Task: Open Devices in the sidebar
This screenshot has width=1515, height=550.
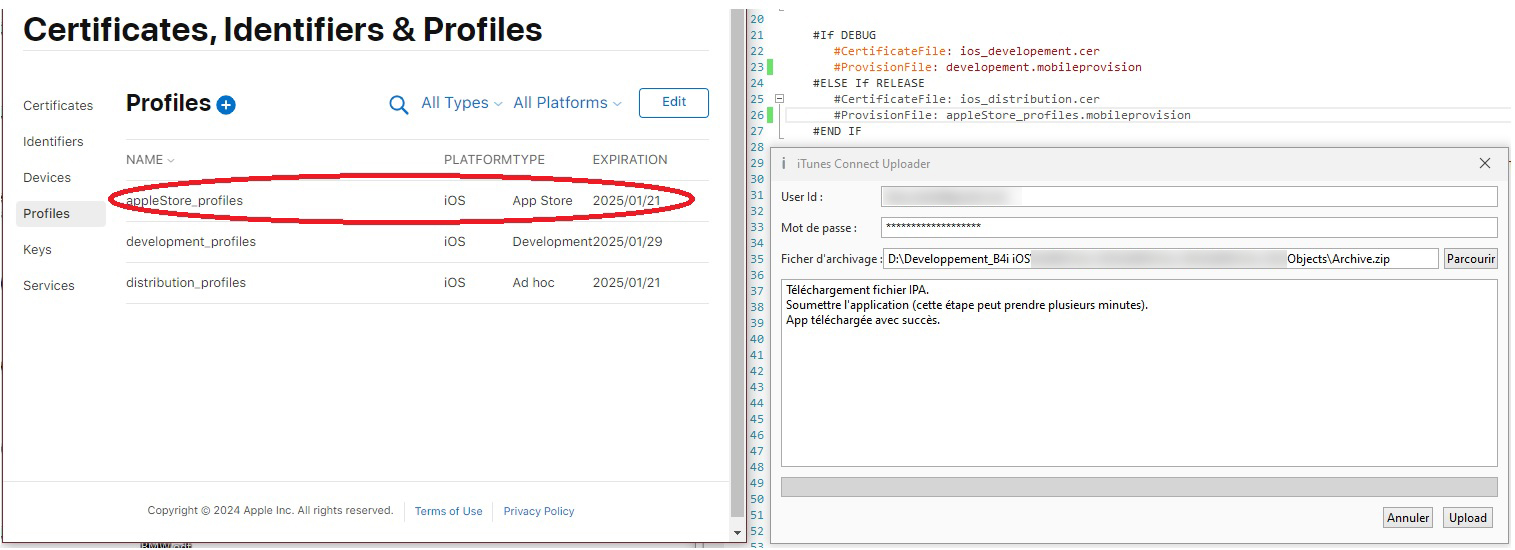Action: coord(47,178)
